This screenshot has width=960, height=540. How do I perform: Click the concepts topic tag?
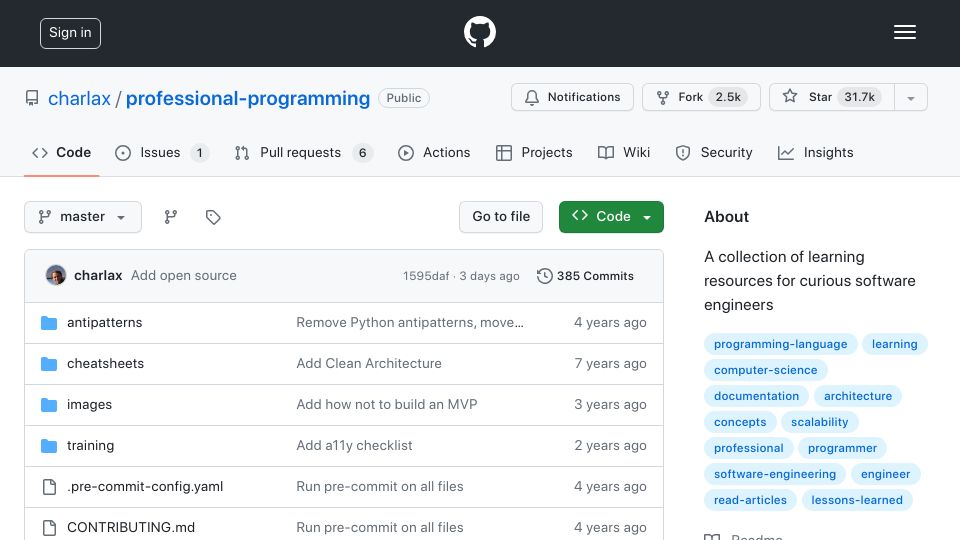pyautogui.click(x=740, y=422)
